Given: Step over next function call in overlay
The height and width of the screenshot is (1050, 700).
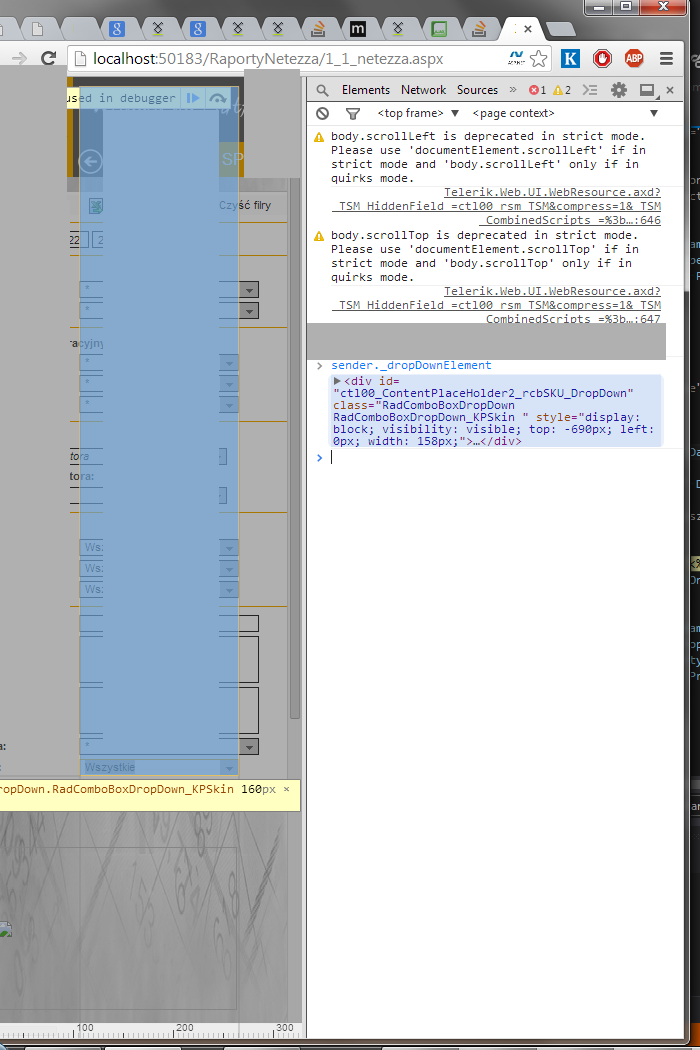Looking at the screenshot, I should pyautogui.click(x=217, y=98).
